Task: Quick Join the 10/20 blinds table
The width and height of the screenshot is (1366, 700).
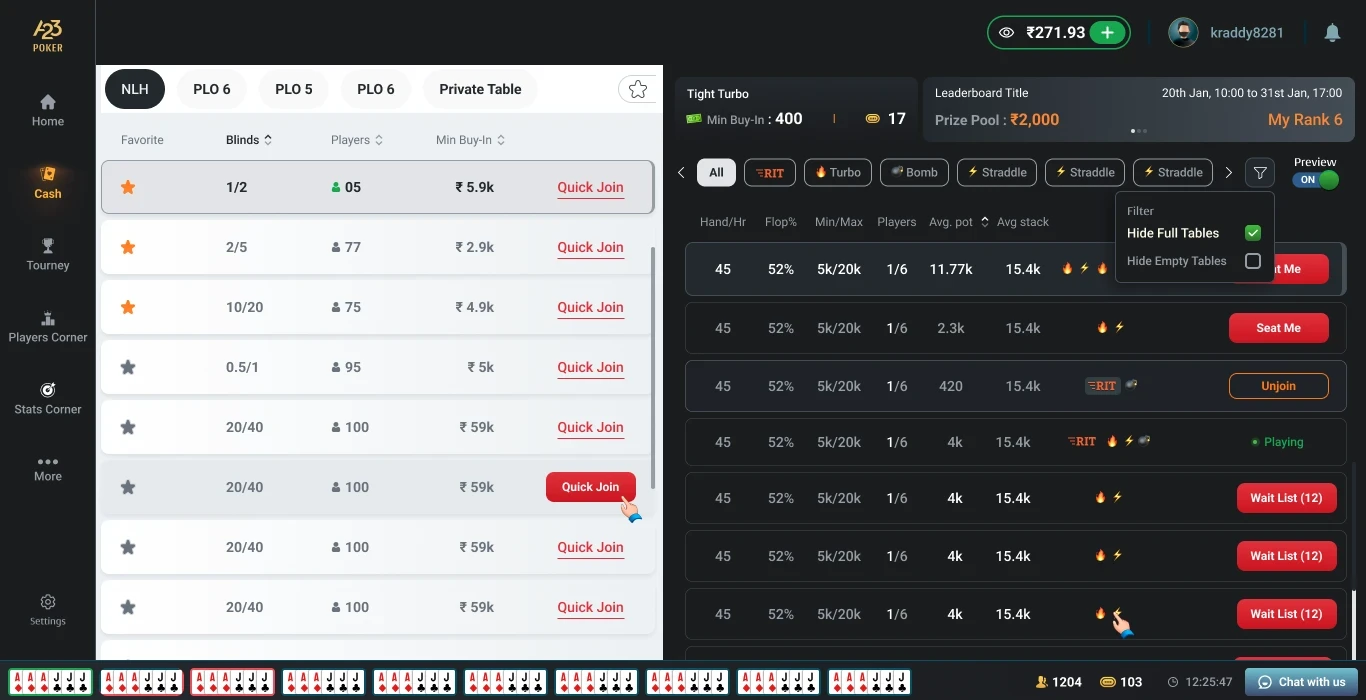Action: [x=590, y=307]
